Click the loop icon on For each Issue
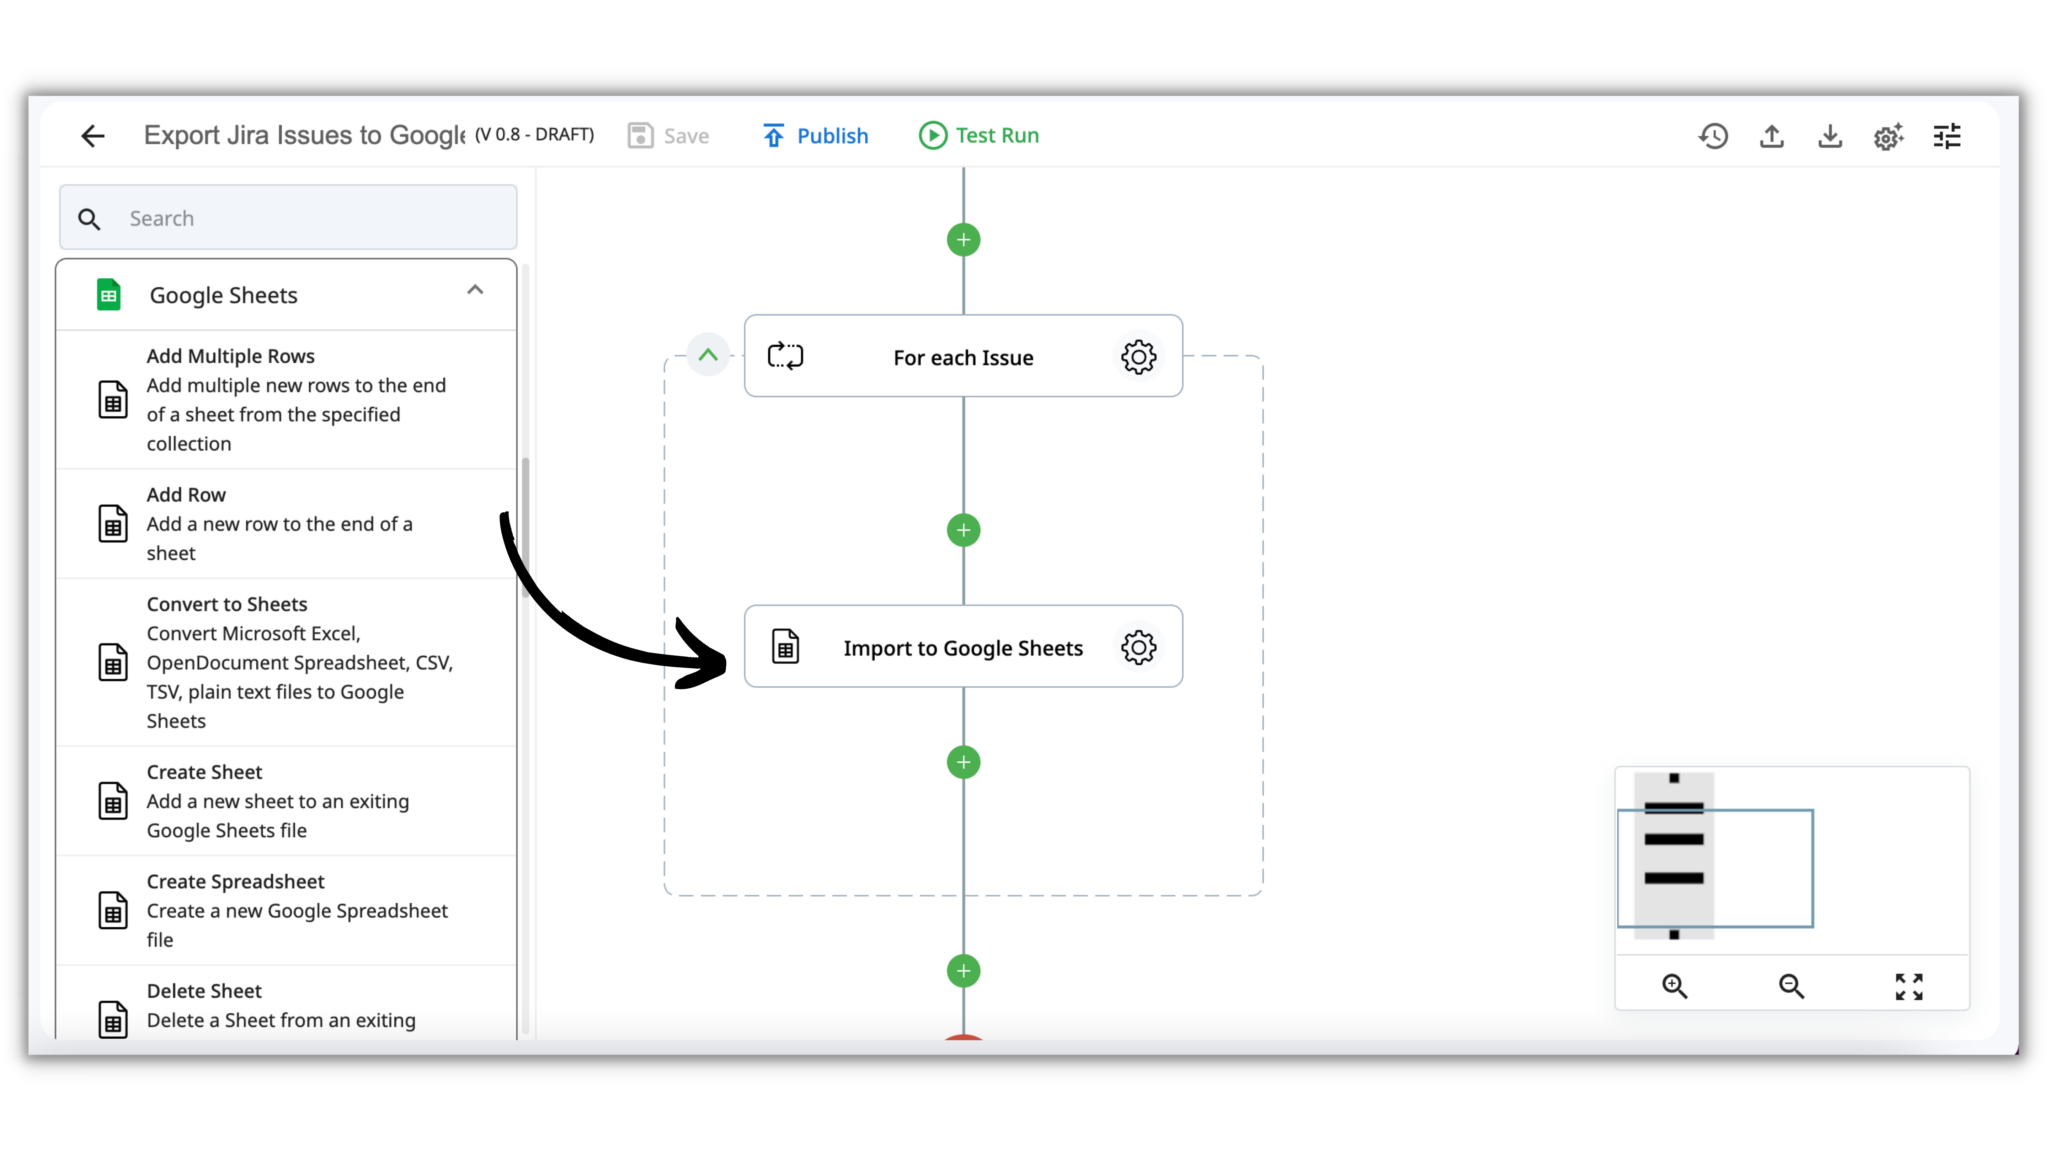The image size is (2048, 1152). point(784,356)
